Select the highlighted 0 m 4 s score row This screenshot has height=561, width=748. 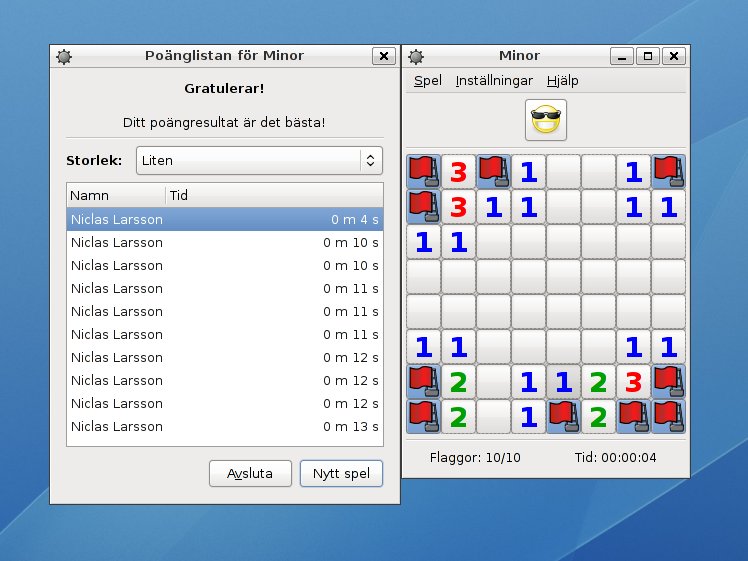click(x=224, y=220)
